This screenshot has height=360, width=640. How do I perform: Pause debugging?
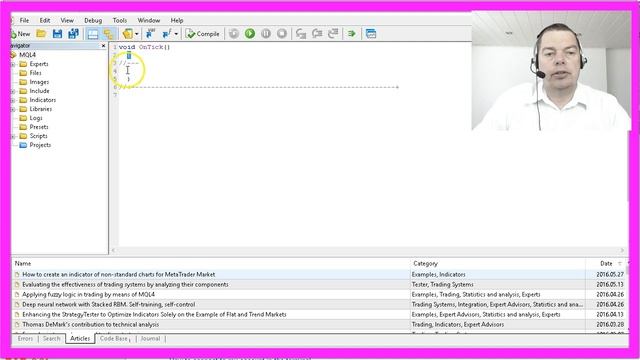pos(266,34)
